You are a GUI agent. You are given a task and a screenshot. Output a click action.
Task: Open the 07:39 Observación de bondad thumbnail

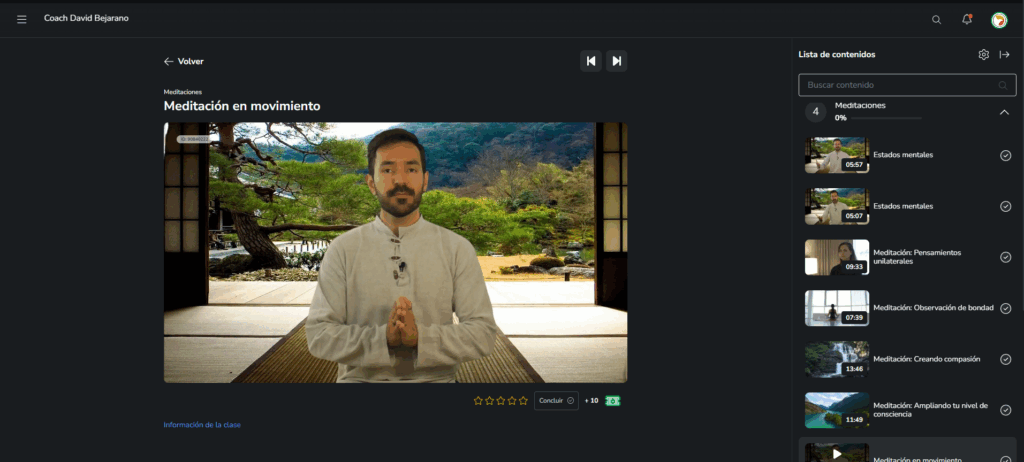coord(837,308)
